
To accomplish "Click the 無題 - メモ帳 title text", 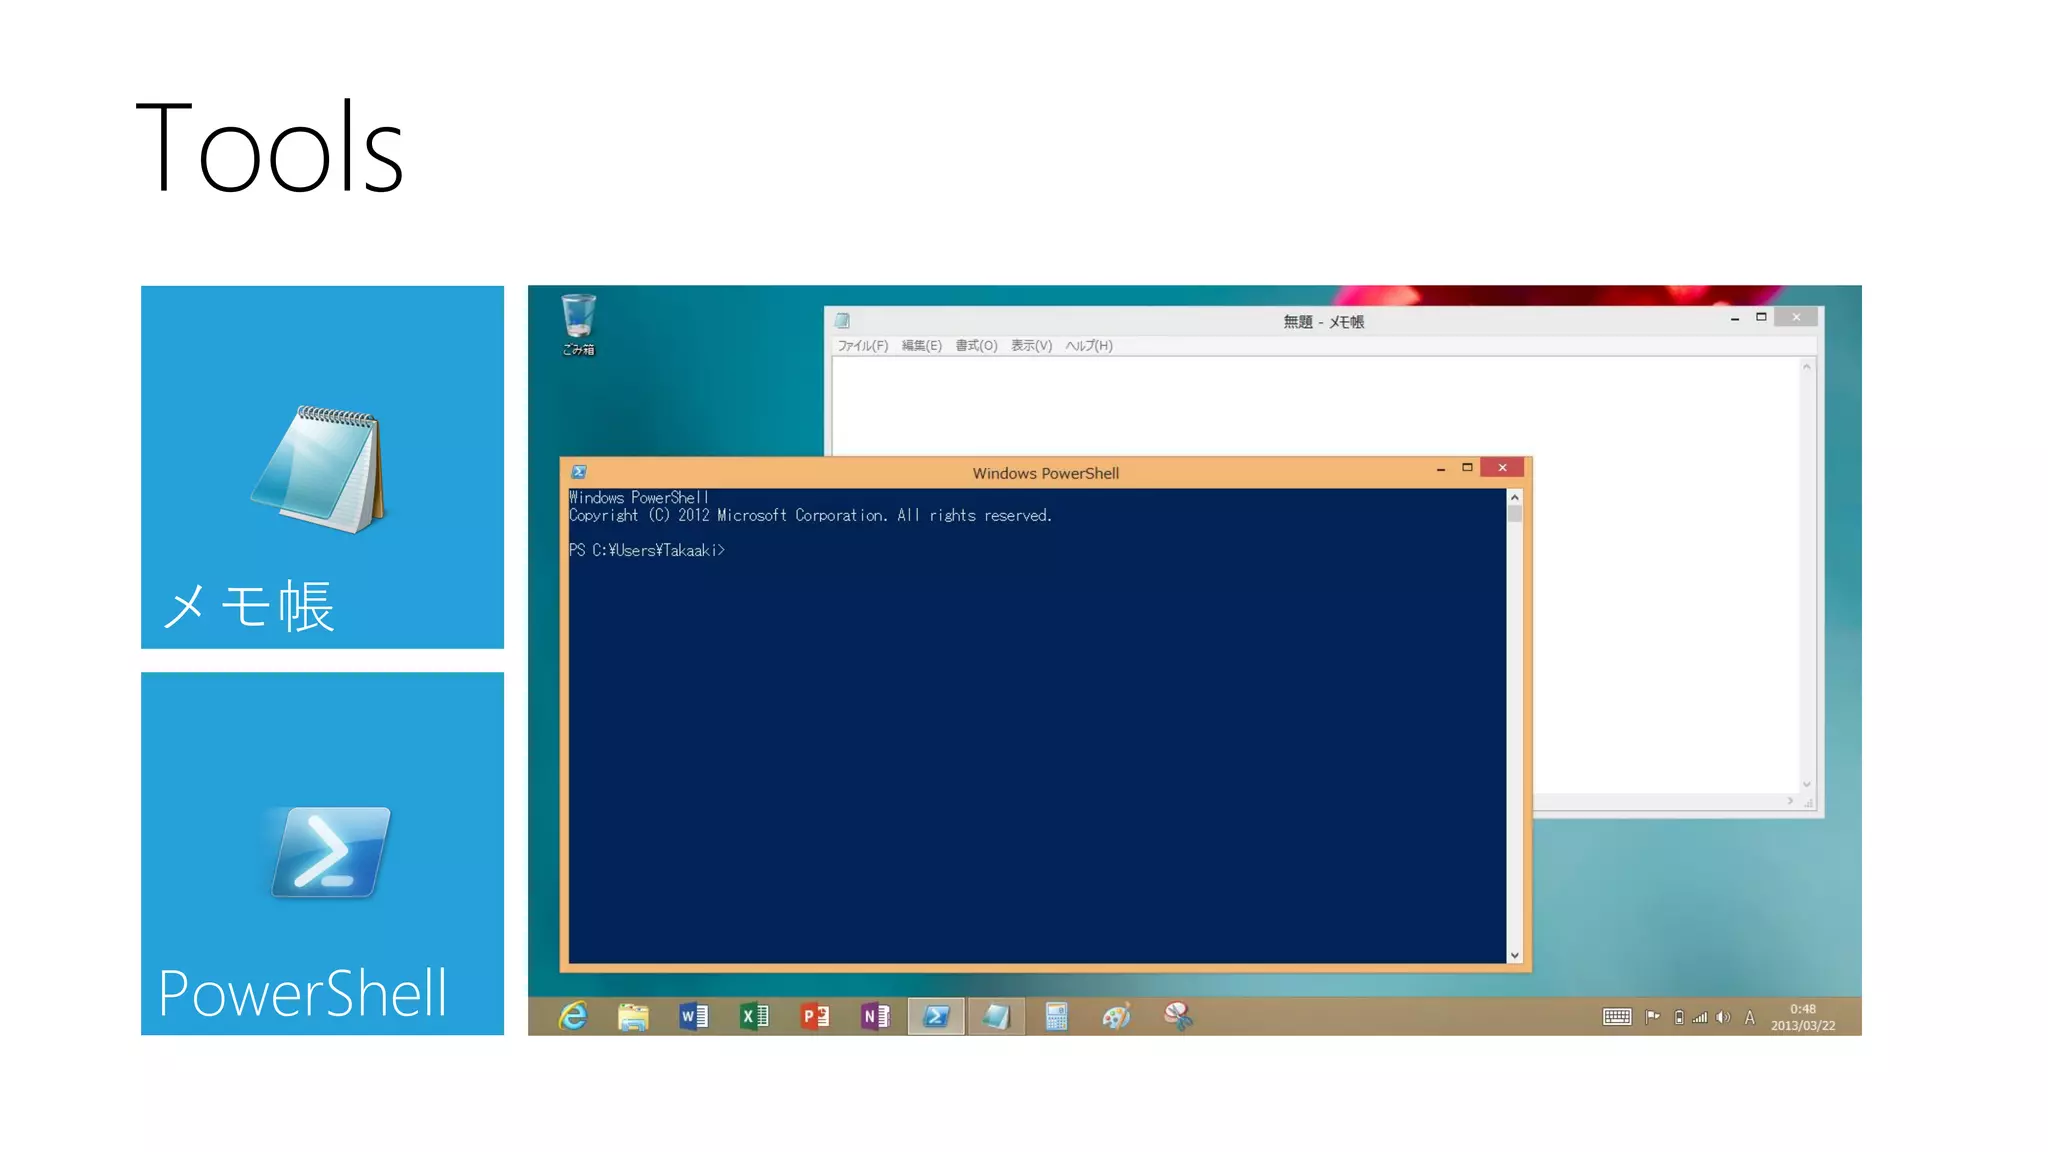I will click(x=1324, y=322).
